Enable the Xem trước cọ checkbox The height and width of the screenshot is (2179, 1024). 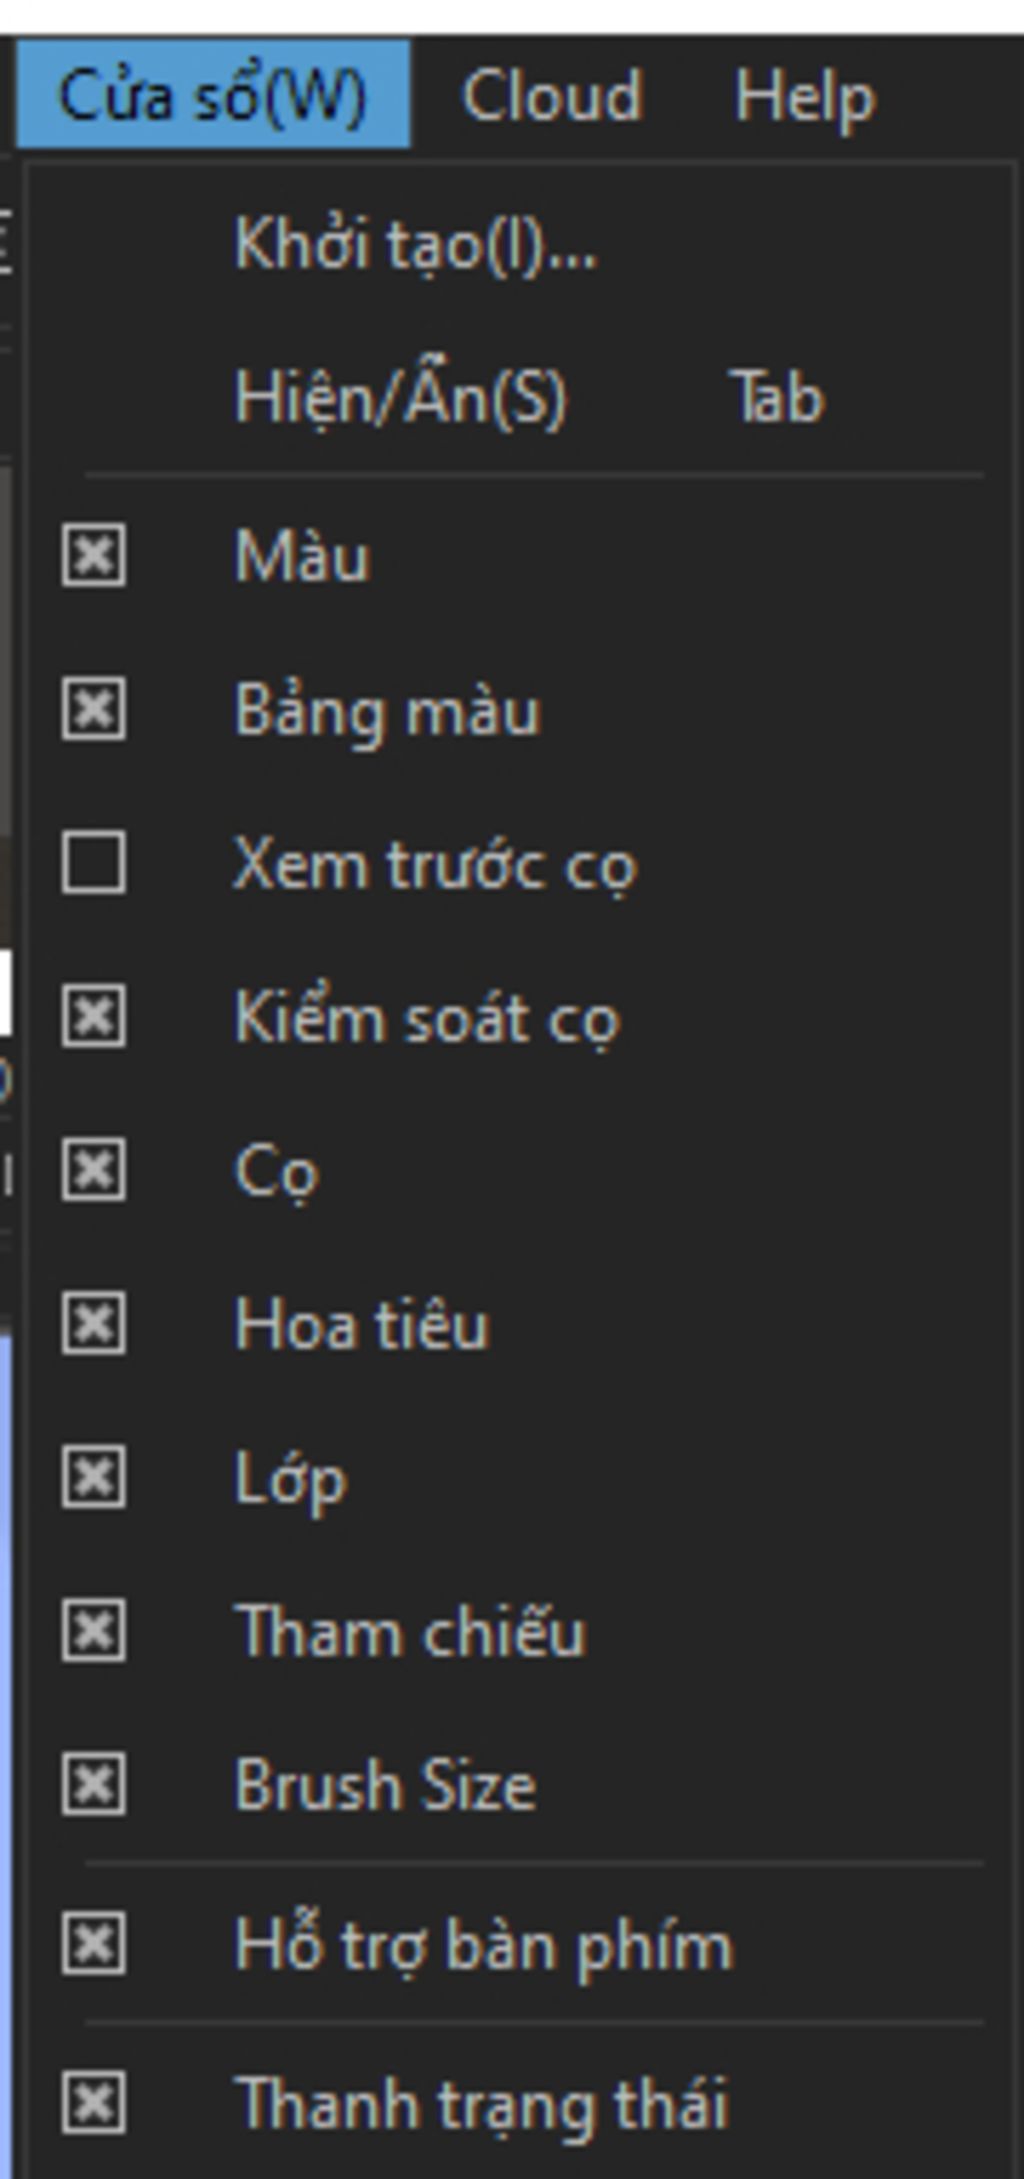point(93,862)
